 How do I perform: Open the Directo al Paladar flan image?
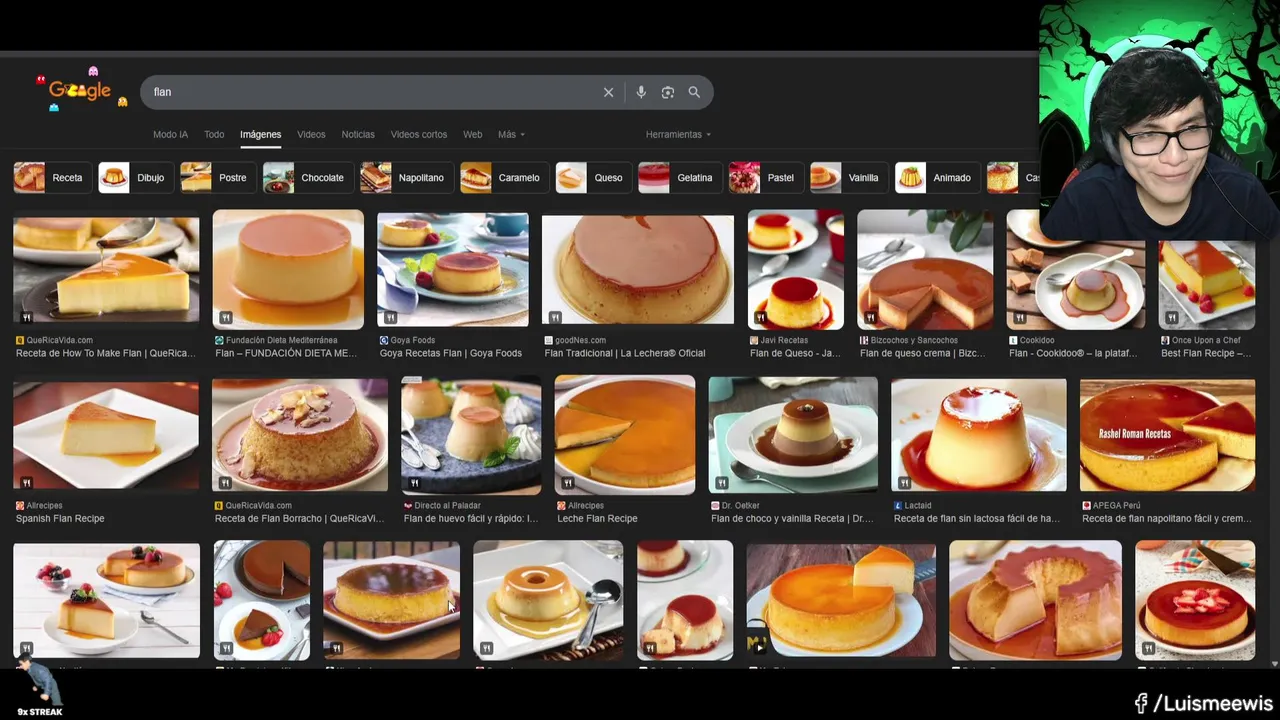[471, 435]
